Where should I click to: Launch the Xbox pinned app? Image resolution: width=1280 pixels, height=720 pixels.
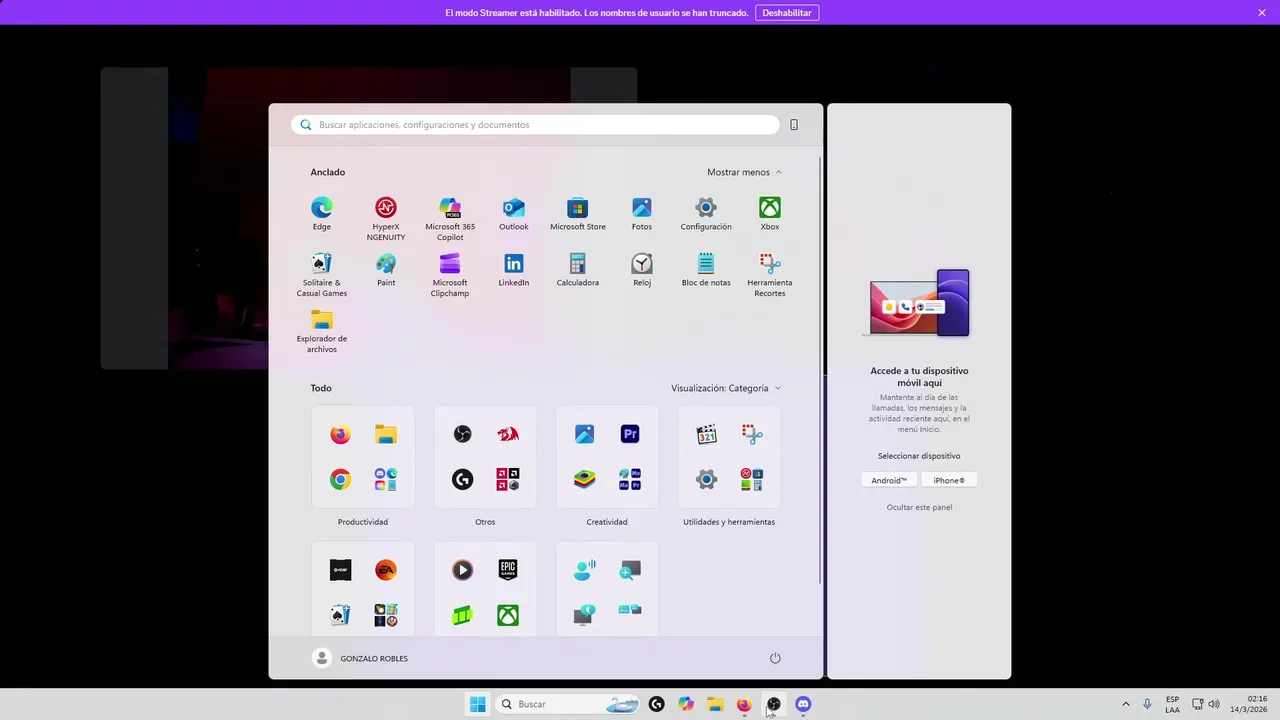(x=770, y=213)
